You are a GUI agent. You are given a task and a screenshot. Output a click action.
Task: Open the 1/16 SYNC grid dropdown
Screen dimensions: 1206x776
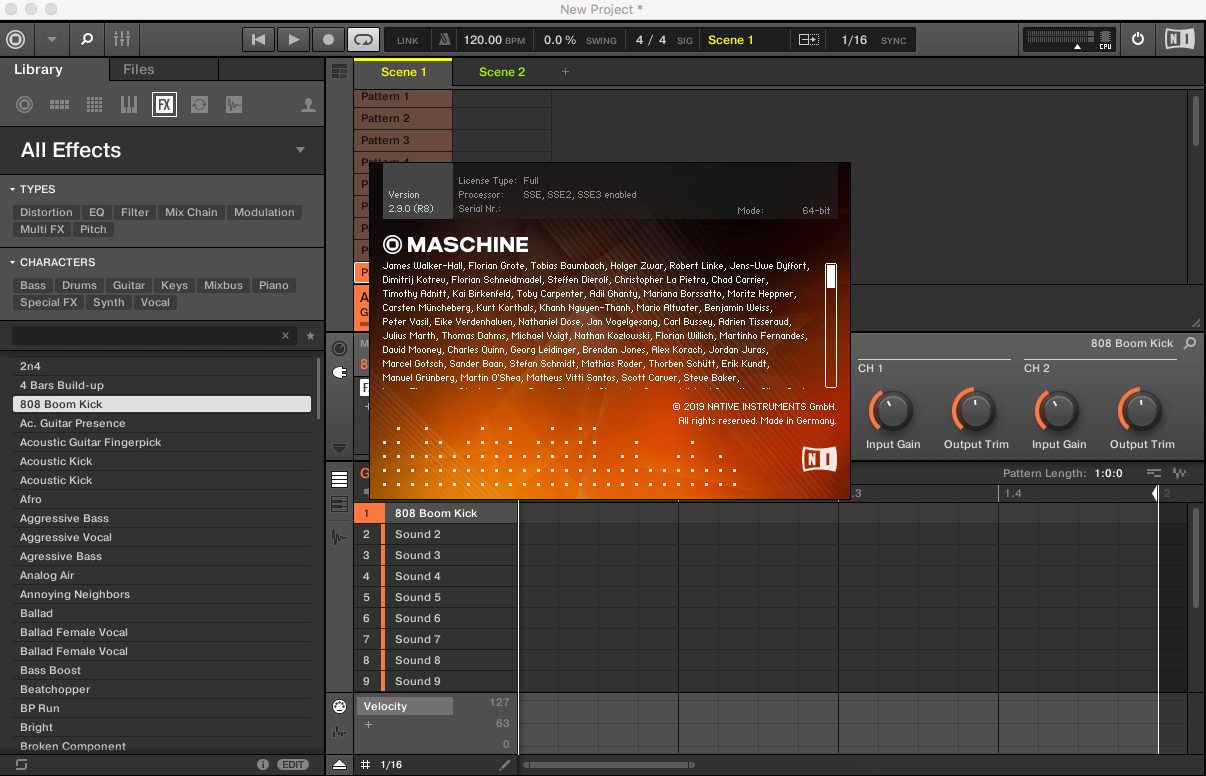875,40
